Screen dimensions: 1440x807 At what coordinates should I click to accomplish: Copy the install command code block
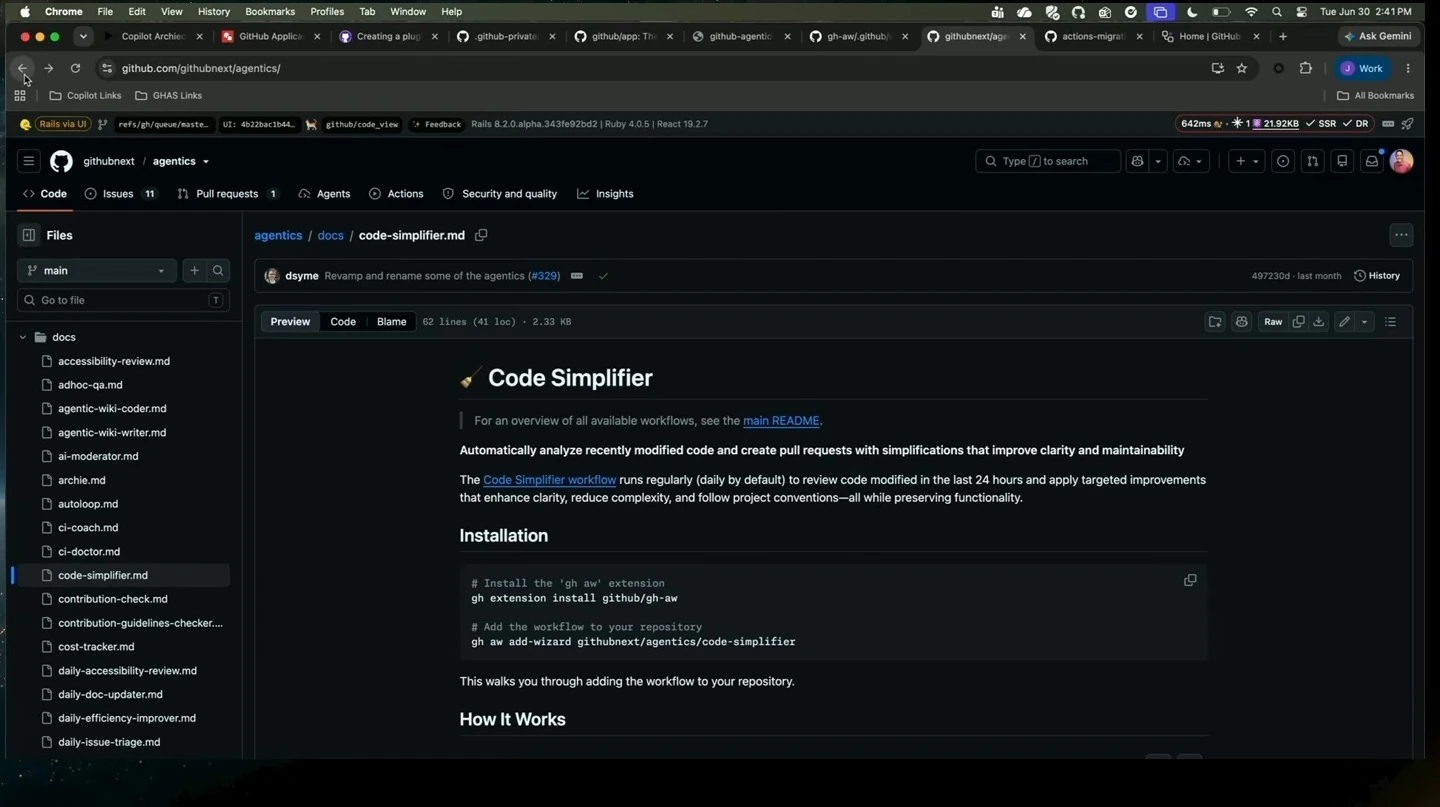1190,580
